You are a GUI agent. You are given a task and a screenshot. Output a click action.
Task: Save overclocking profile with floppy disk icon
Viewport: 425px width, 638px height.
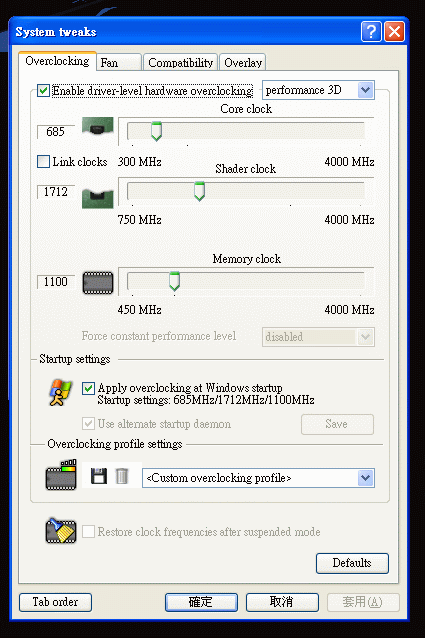tap(98, 476)
